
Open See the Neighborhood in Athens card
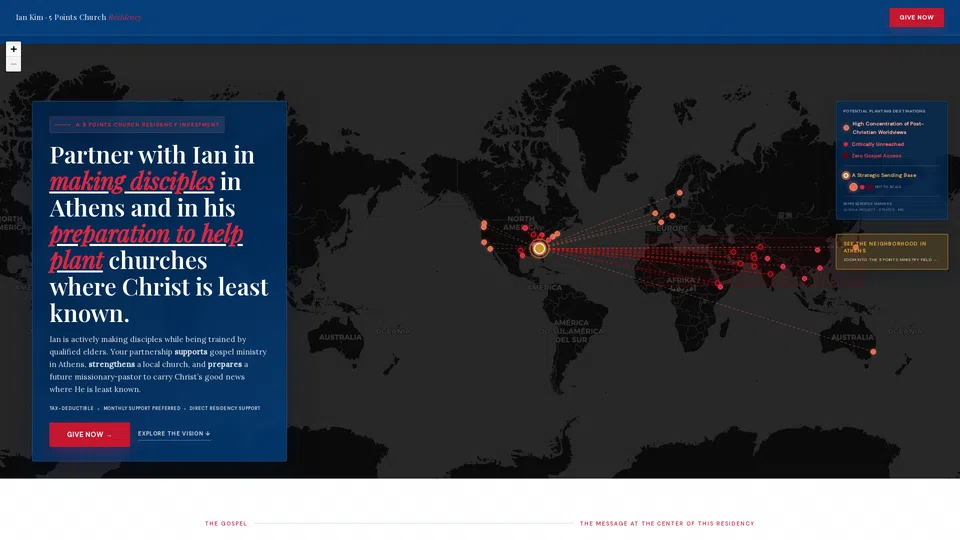tap(891, 252)
